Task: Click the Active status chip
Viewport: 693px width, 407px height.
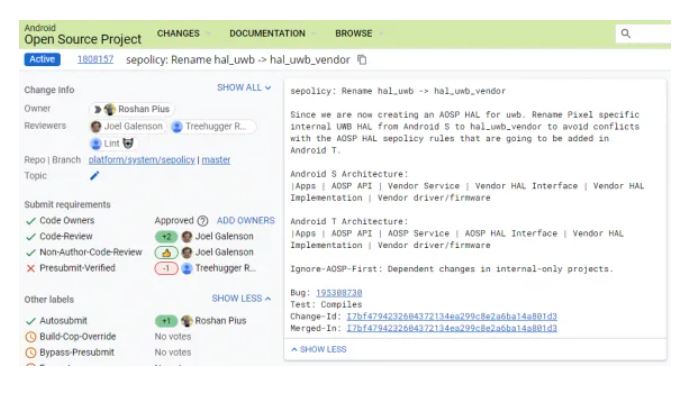Action: pos(42,59)
